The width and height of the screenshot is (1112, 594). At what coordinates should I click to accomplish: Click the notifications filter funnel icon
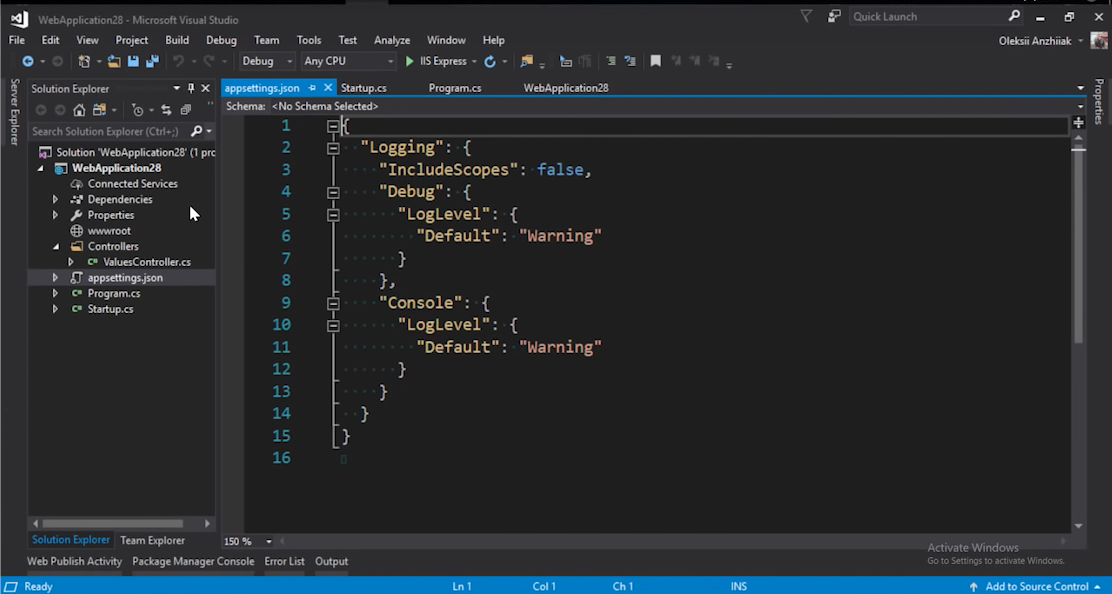pos(806,16)
